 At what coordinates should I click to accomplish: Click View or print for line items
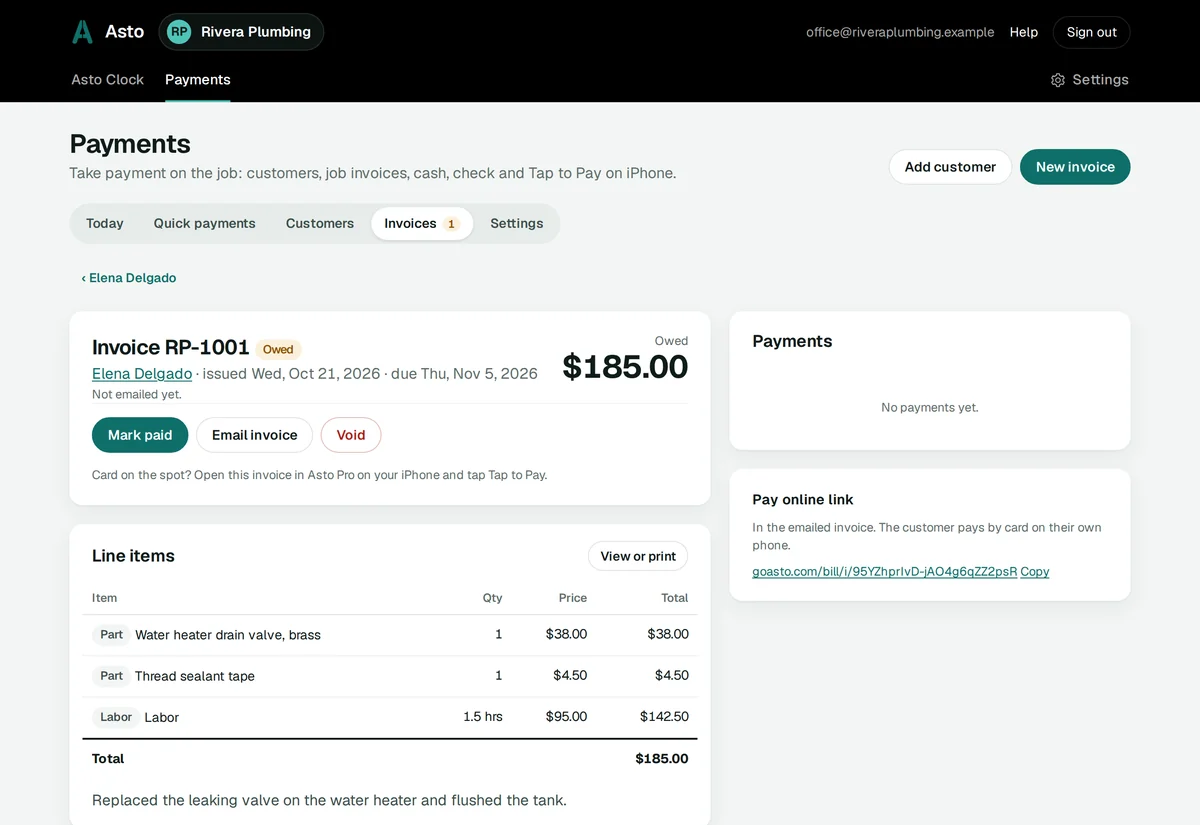(638, 556)
